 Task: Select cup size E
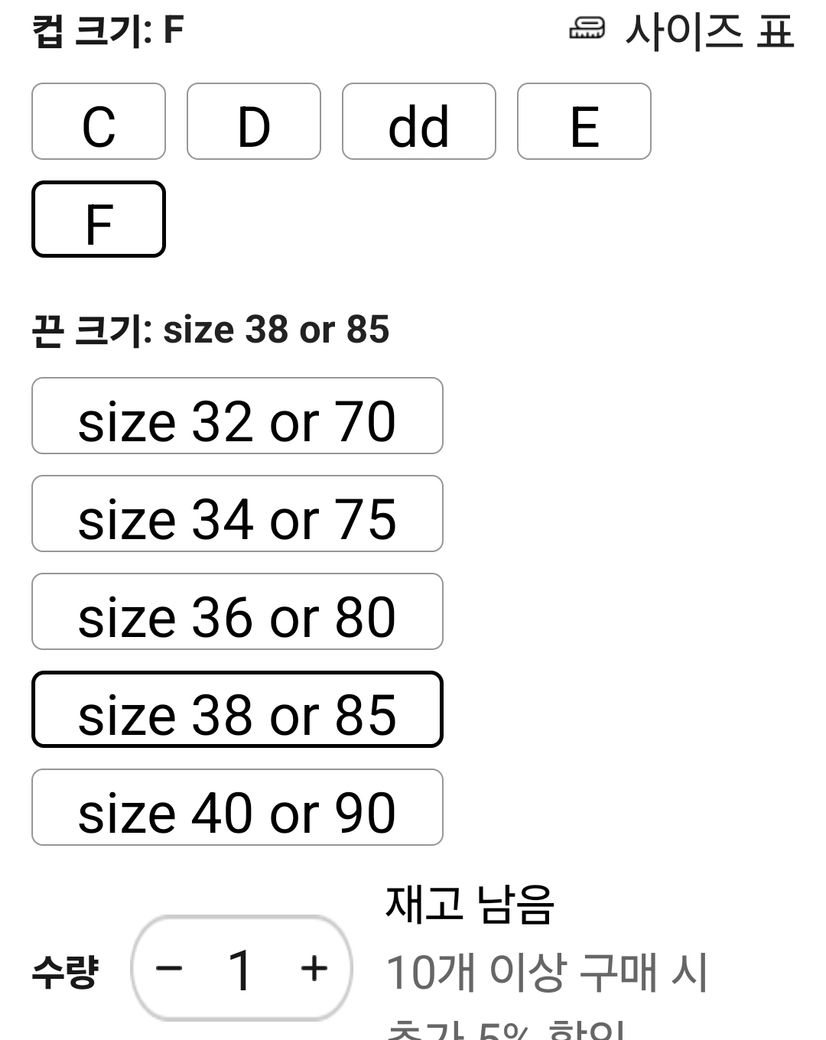point(584,122)
